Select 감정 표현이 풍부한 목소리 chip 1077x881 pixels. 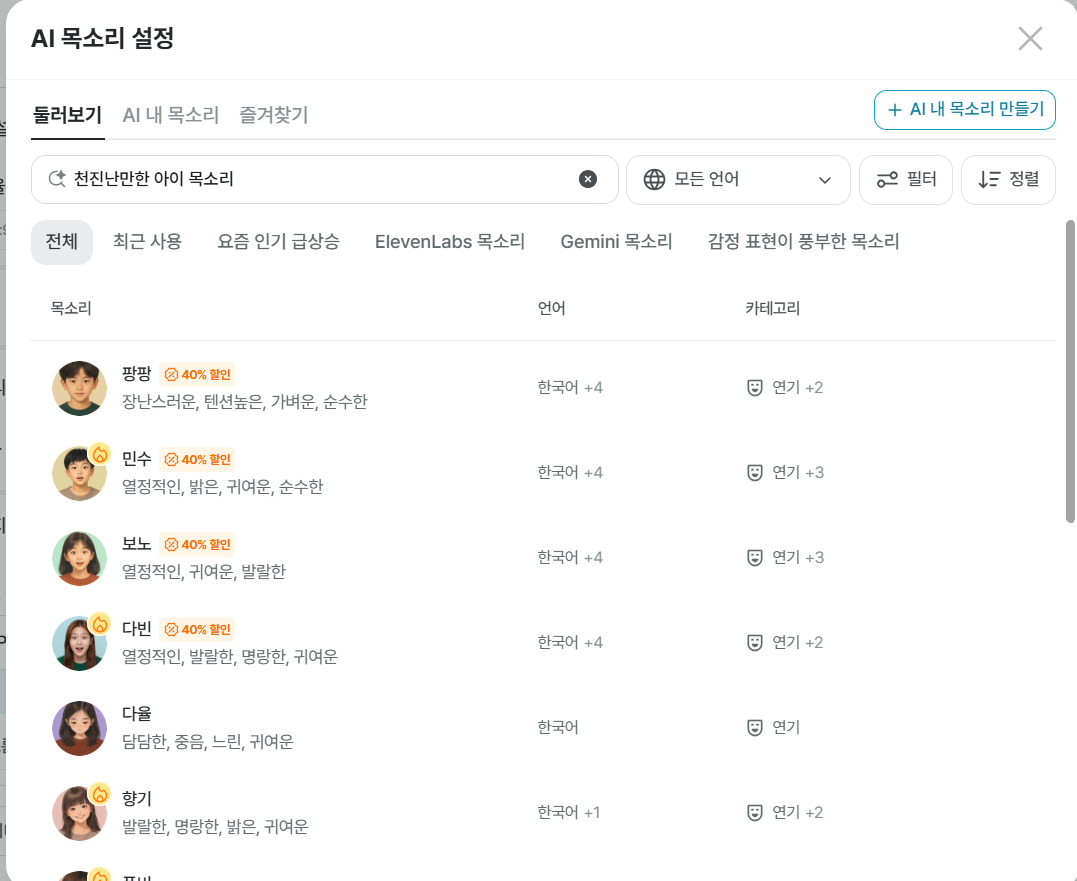coord(804,242)
